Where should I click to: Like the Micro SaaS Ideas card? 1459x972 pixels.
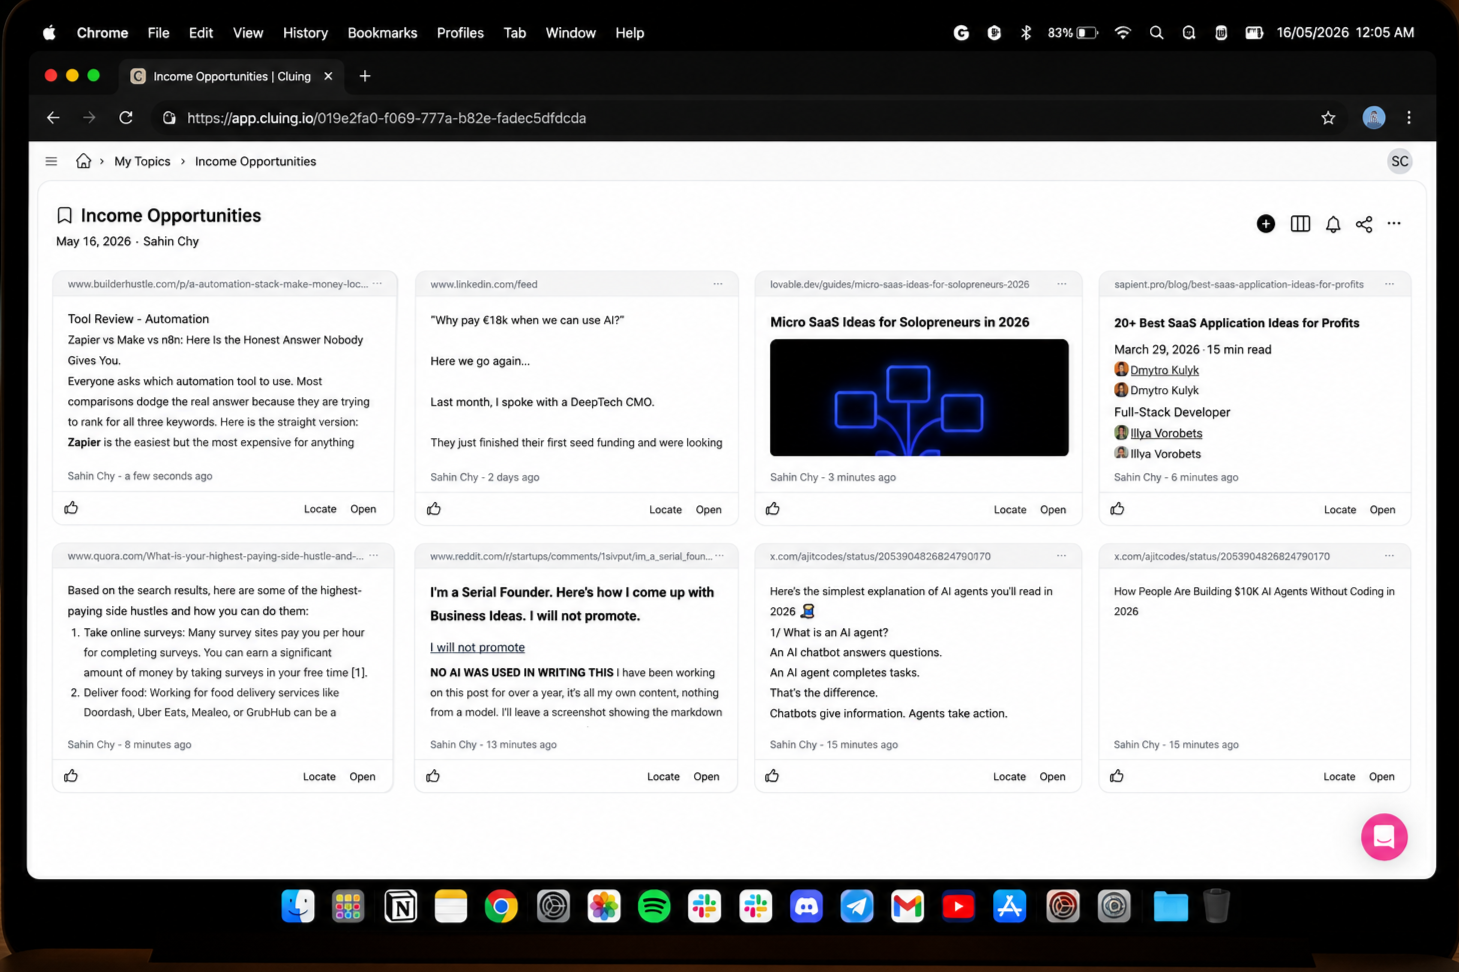click(773, 509)
